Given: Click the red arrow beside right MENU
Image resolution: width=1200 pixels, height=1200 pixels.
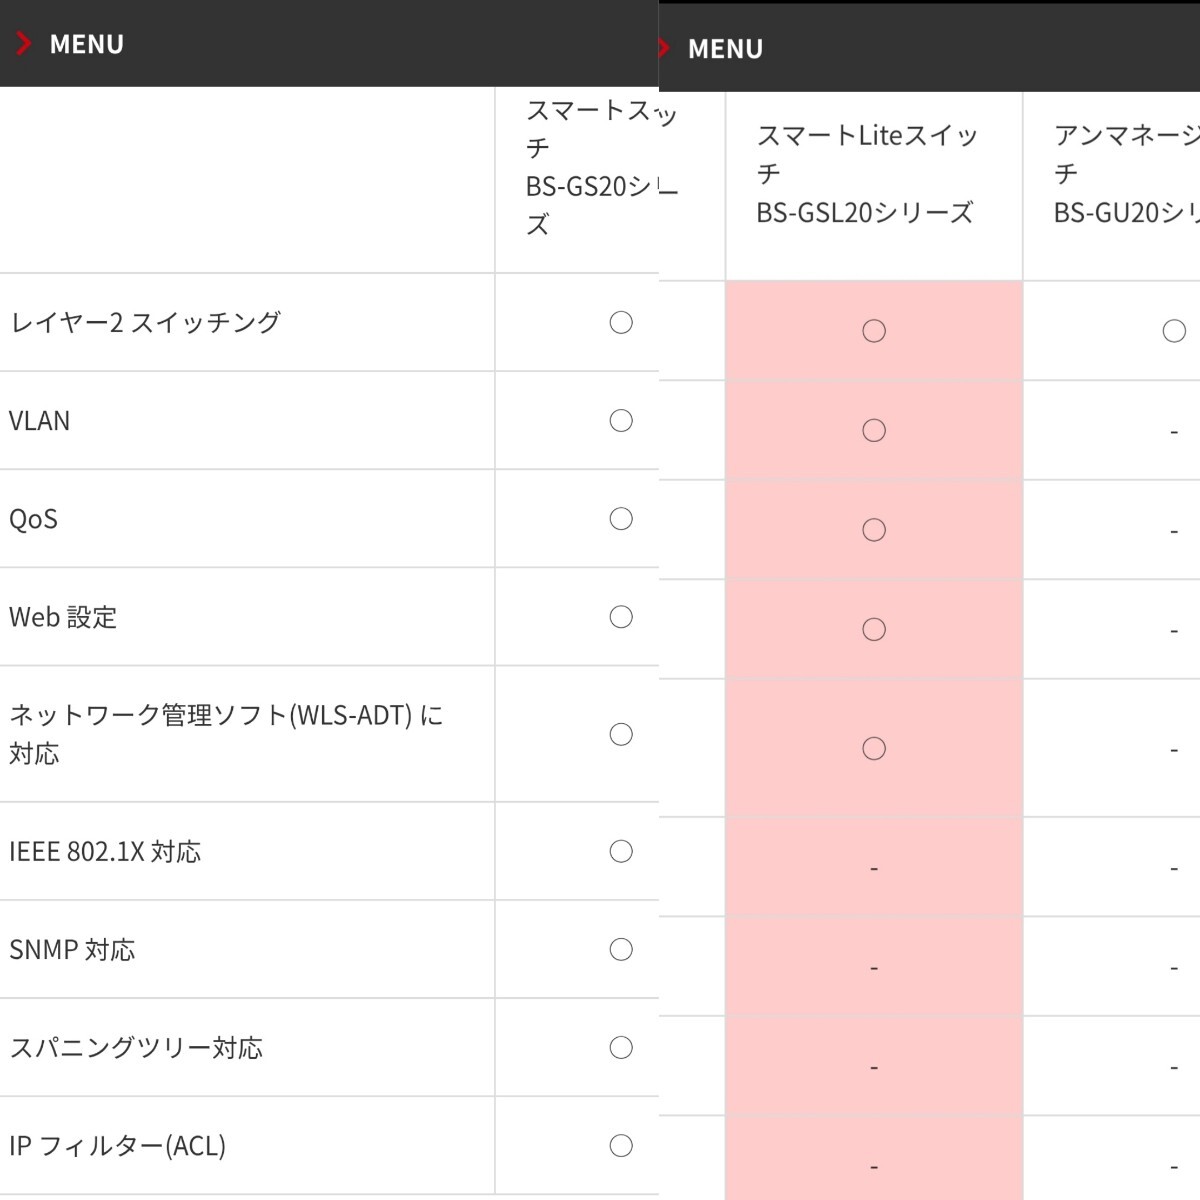Looking at the screenshot, I should (x=664, y=48).
